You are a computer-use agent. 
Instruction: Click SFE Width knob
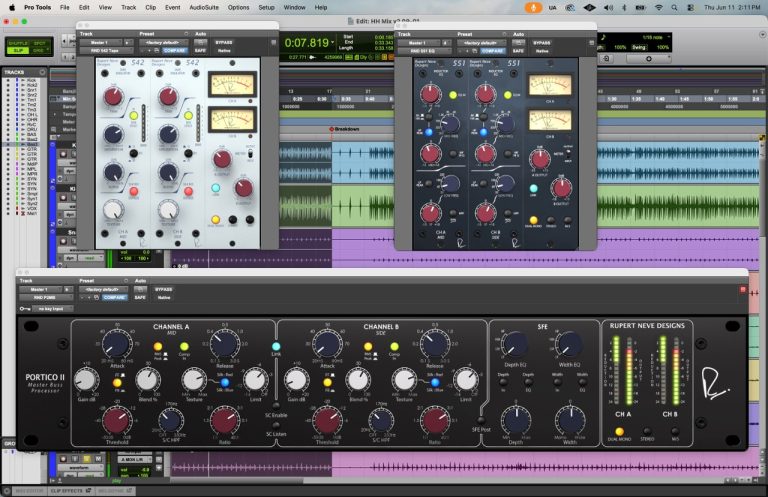(x=570, y=421)
